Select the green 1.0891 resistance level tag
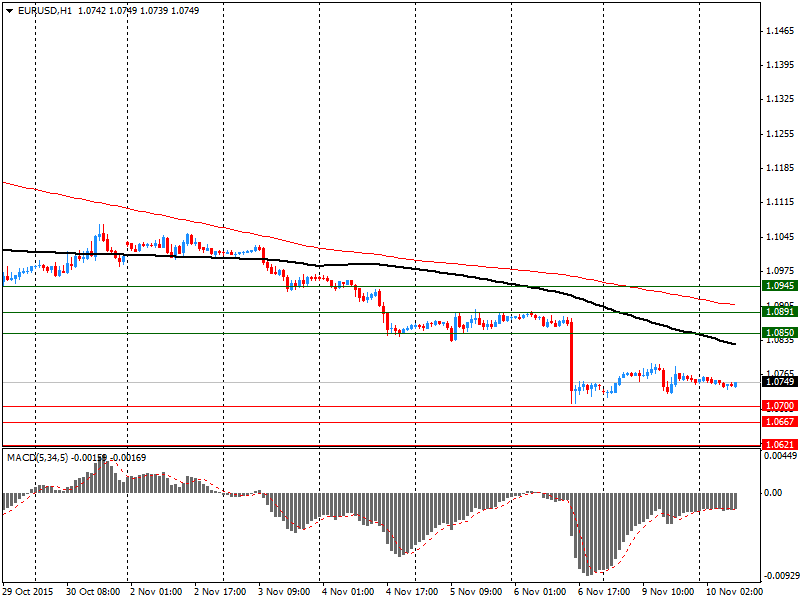Image resolution: width=800 pixels, height=600 pixels. point(780,312)
